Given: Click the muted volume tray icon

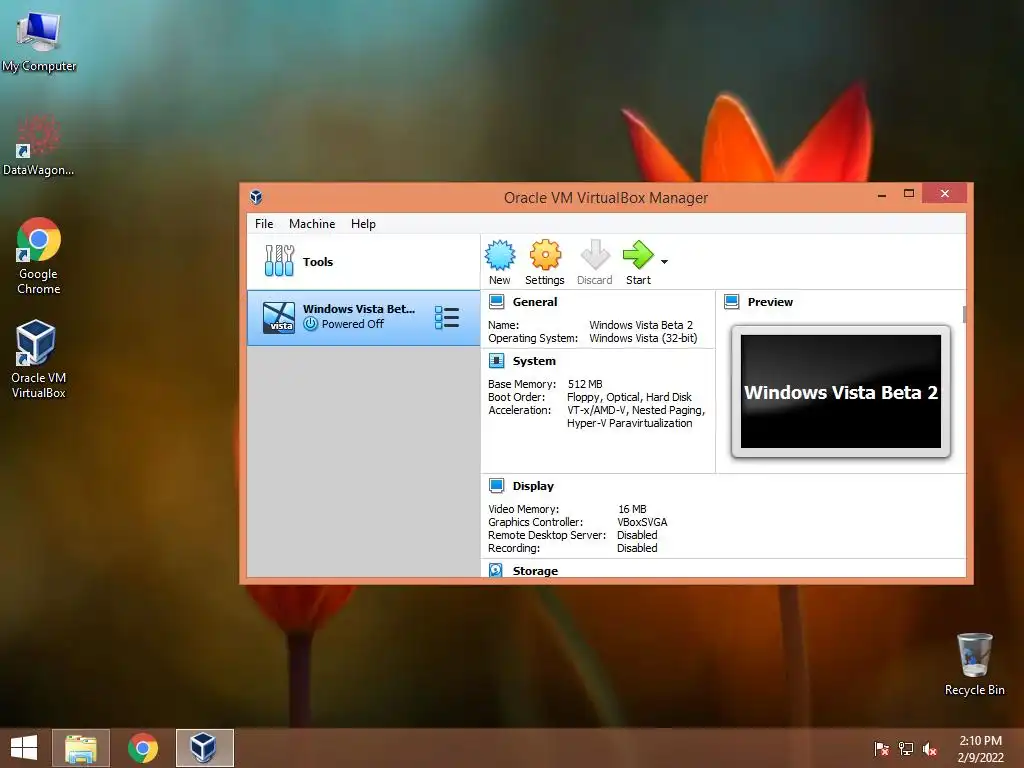Looking at the screenshot, I should point(930,748).
